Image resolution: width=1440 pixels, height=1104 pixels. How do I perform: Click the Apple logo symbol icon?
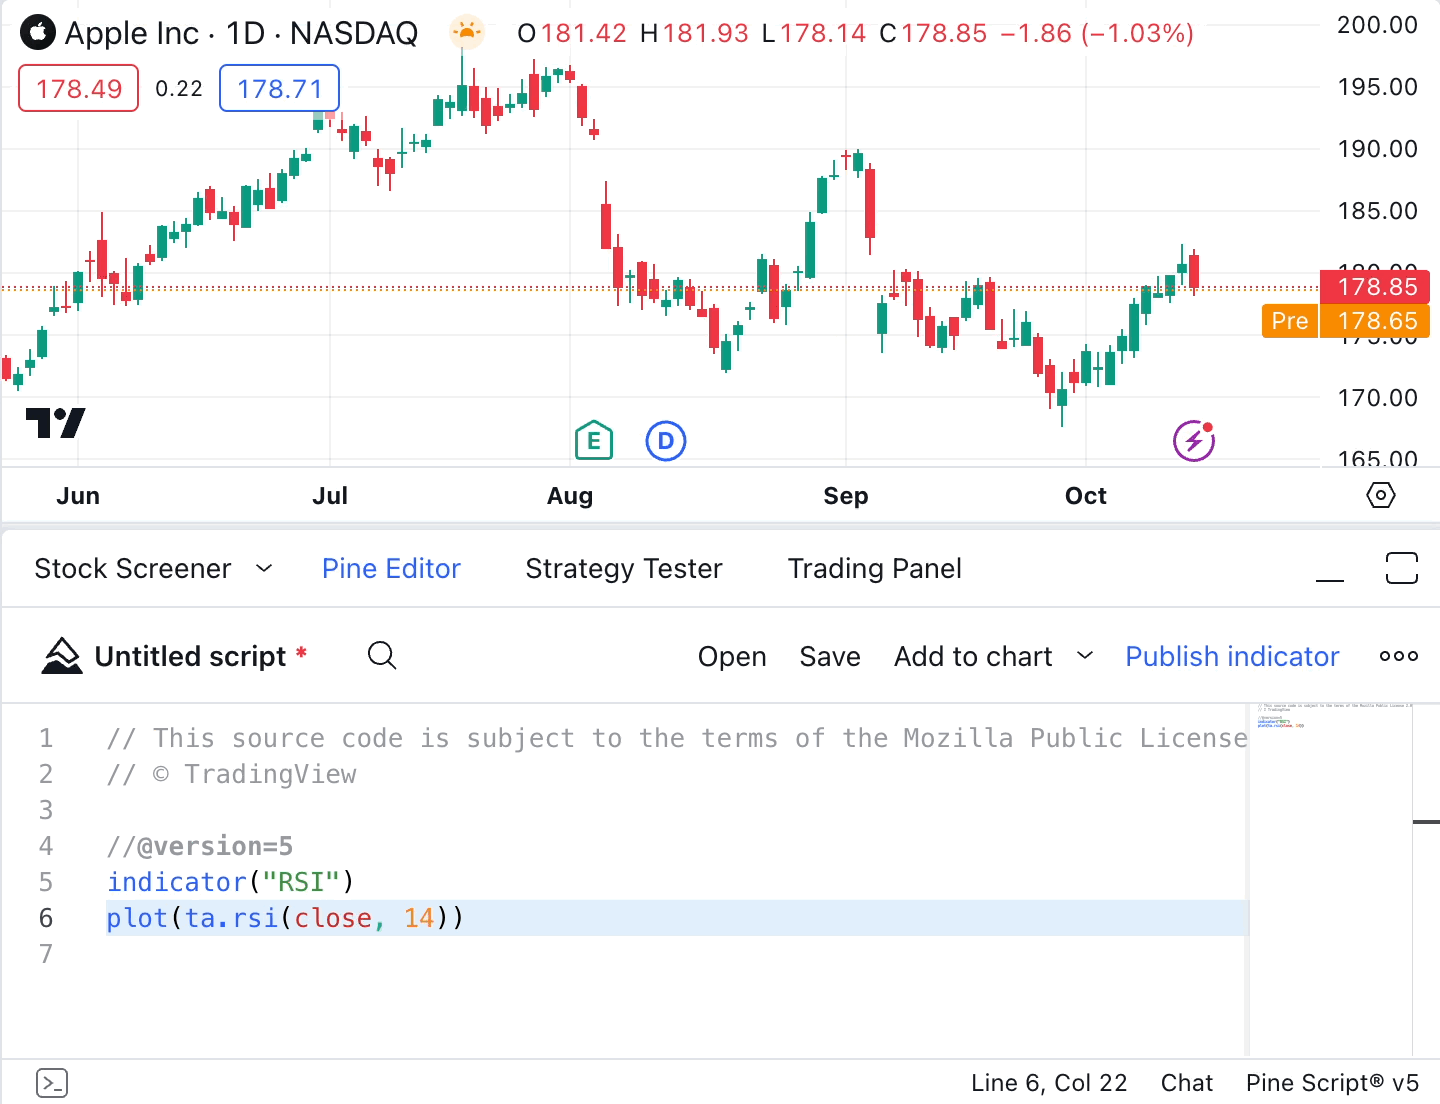[38, 33]
